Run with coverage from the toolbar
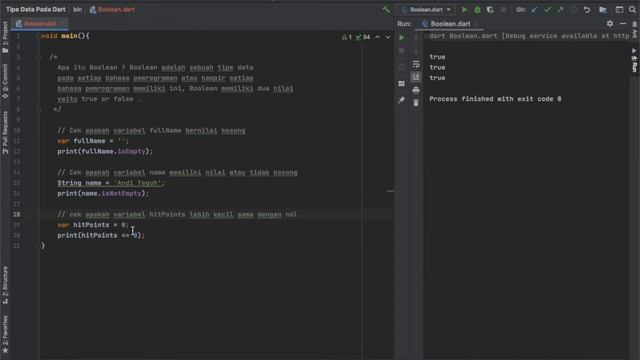This screenshot has width=640, height=360. pyautogui.click(x=490, y=9)
